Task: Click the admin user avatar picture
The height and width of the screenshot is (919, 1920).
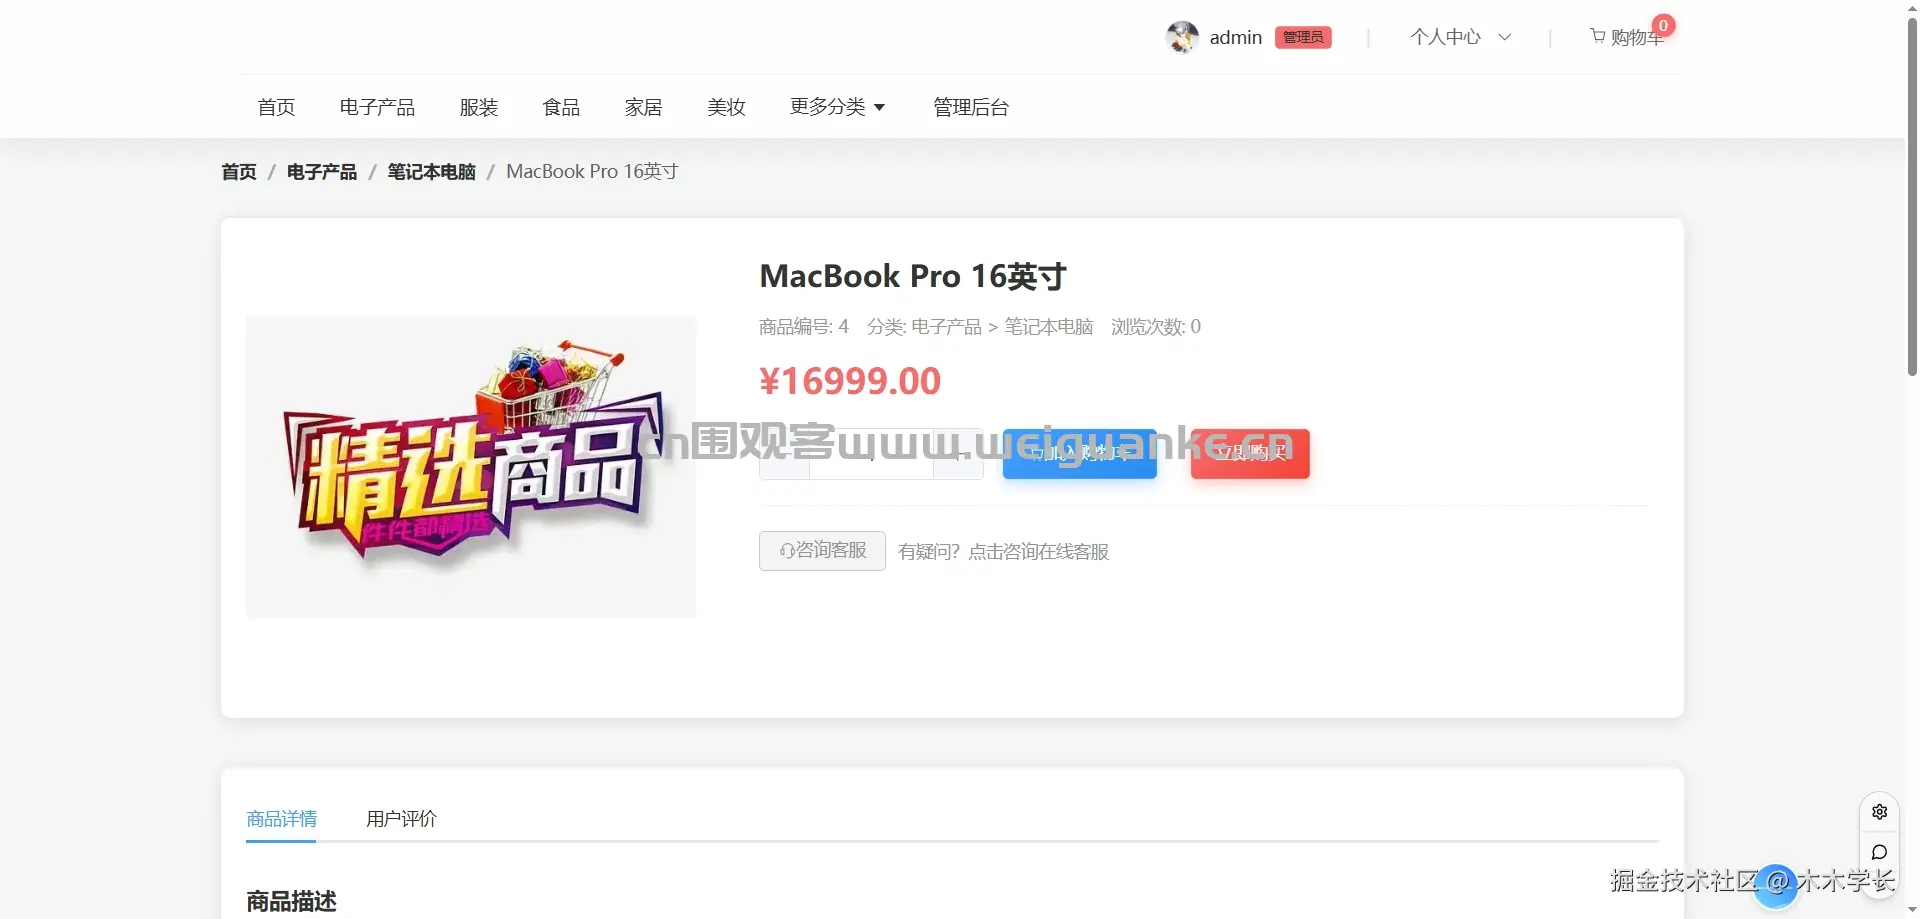Action: point(1182,37)
